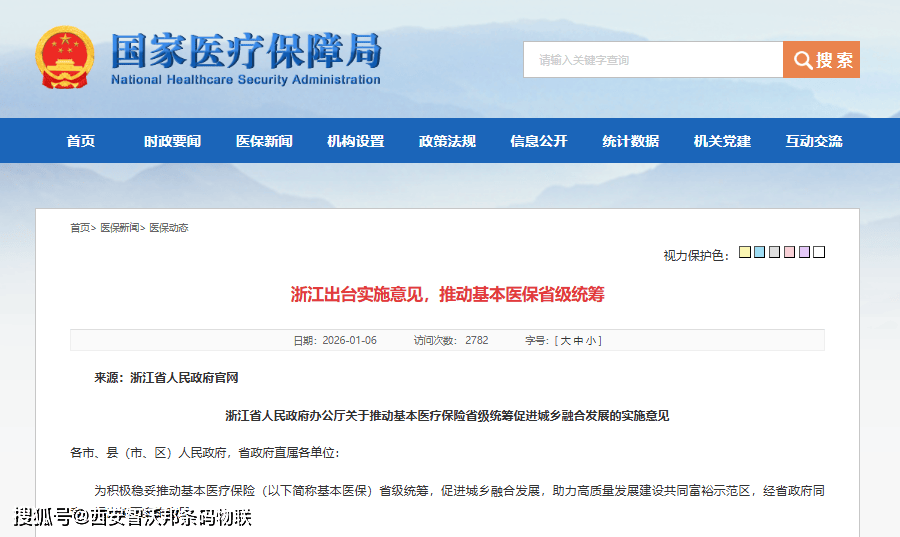Screen dimensions: 900x537
Task: Click the 视力保护色 label
Action: point(696,255)
